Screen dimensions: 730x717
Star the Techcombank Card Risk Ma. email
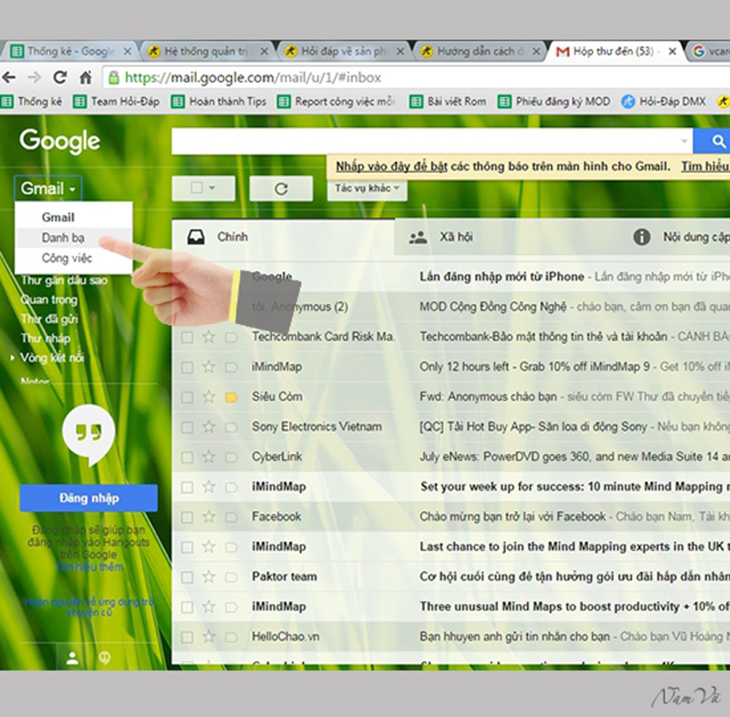click(209, 337)
